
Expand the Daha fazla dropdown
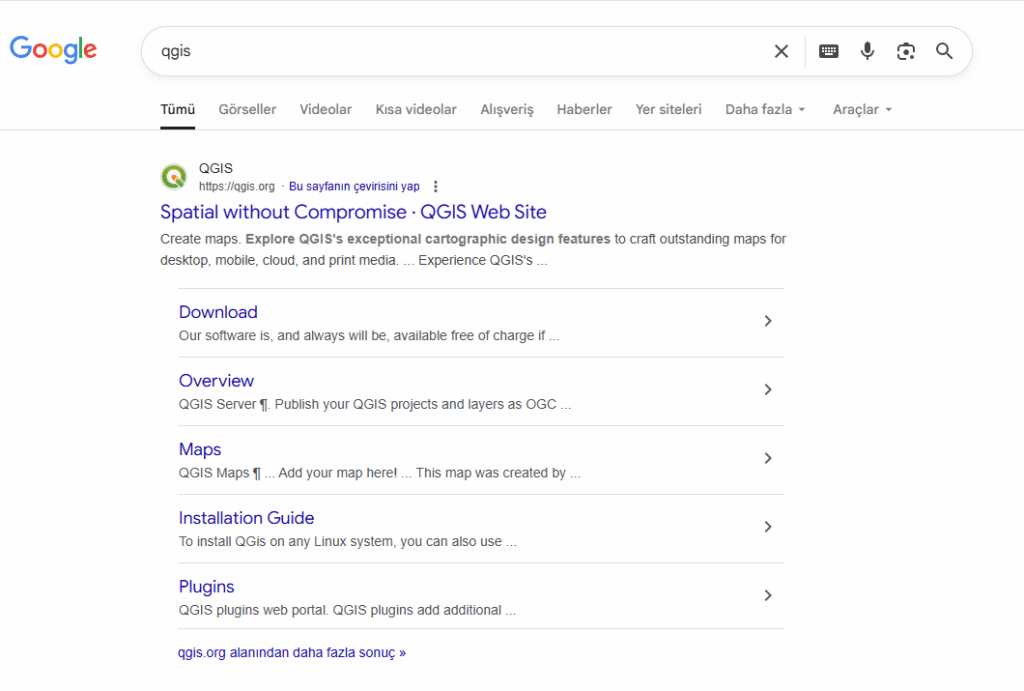pos(765,109)
